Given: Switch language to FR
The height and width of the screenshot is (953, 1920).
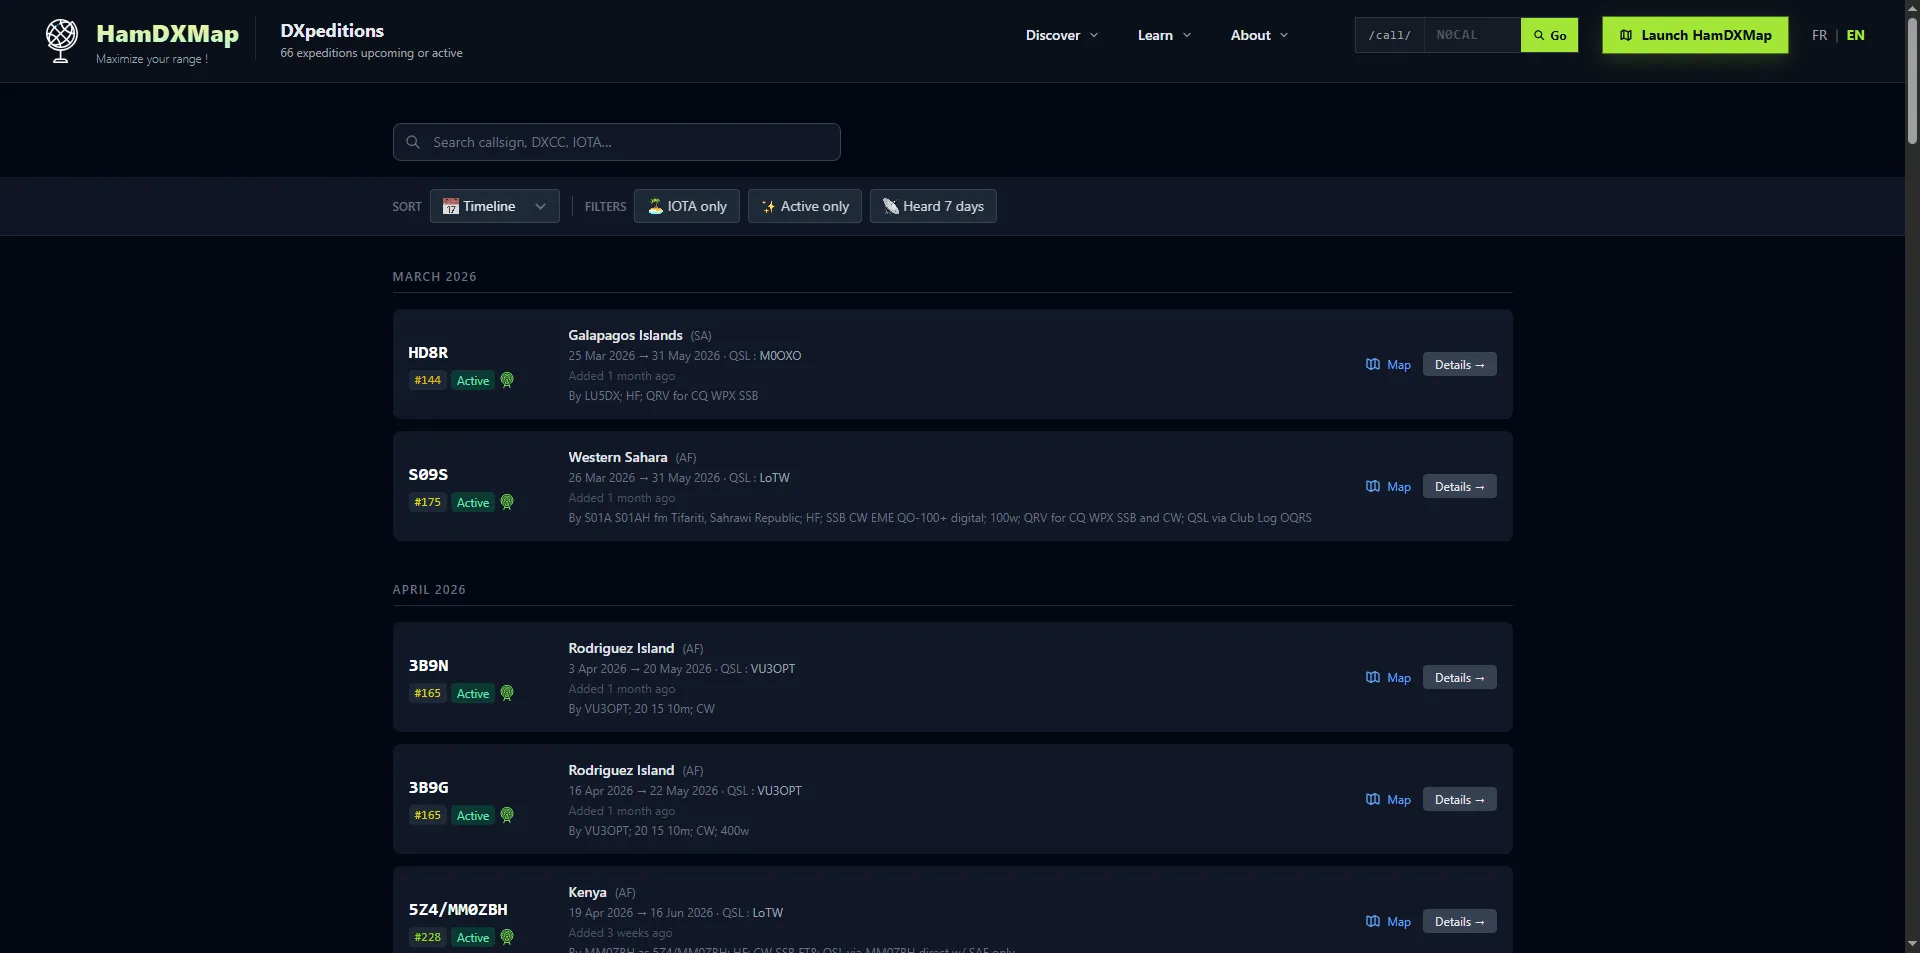Looking at the screenshot, I should [1819, 35].
